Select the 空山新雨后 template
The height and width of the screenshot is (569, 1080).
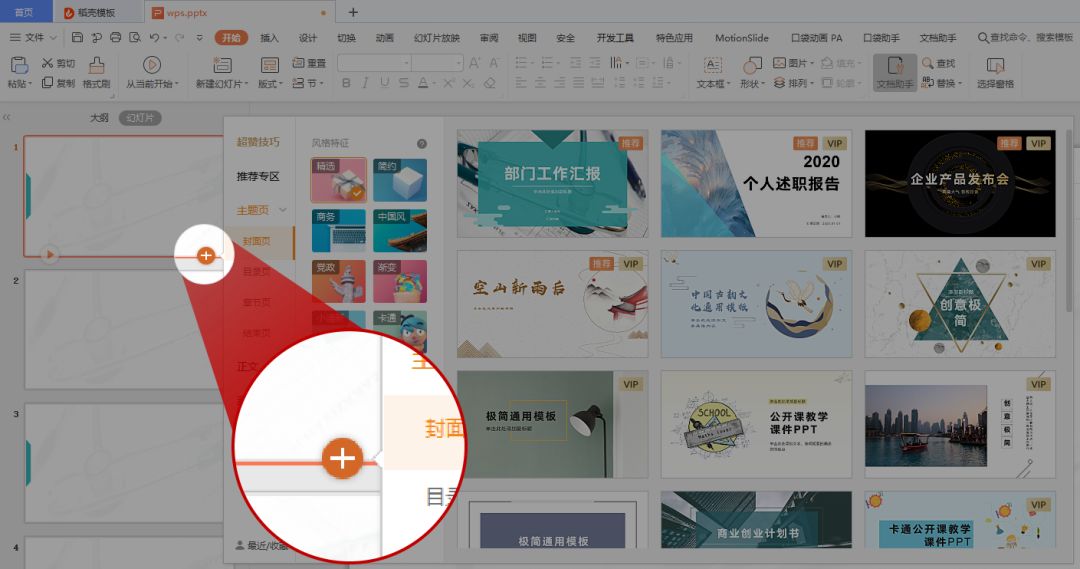552,304
